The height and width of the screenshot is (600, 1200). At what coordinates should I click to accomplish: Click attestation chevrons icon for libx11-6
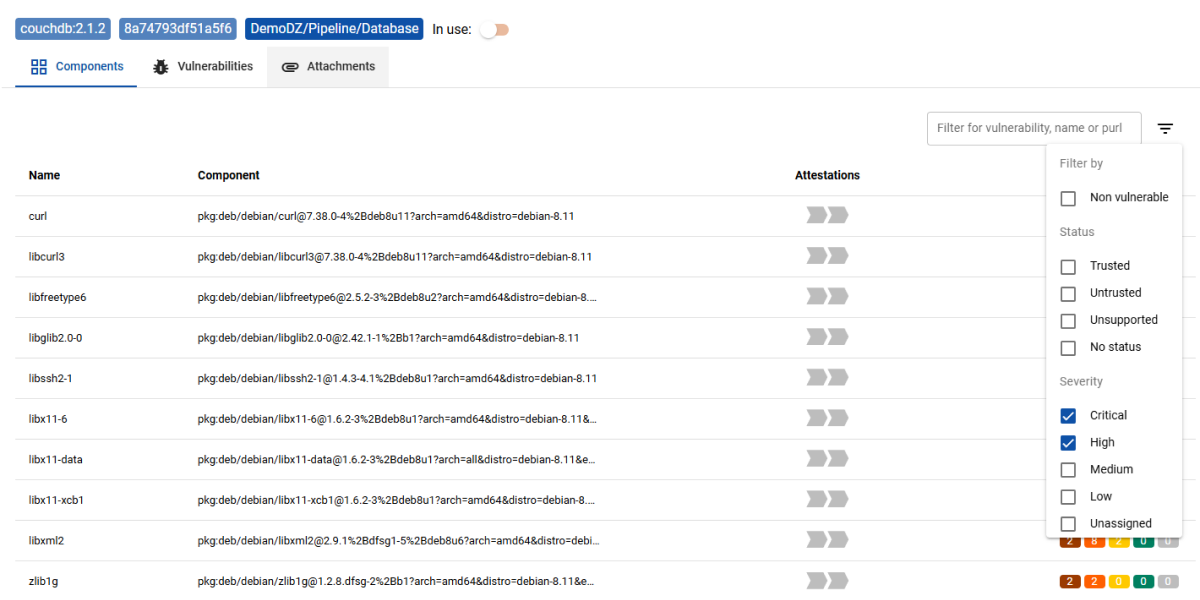827,418
